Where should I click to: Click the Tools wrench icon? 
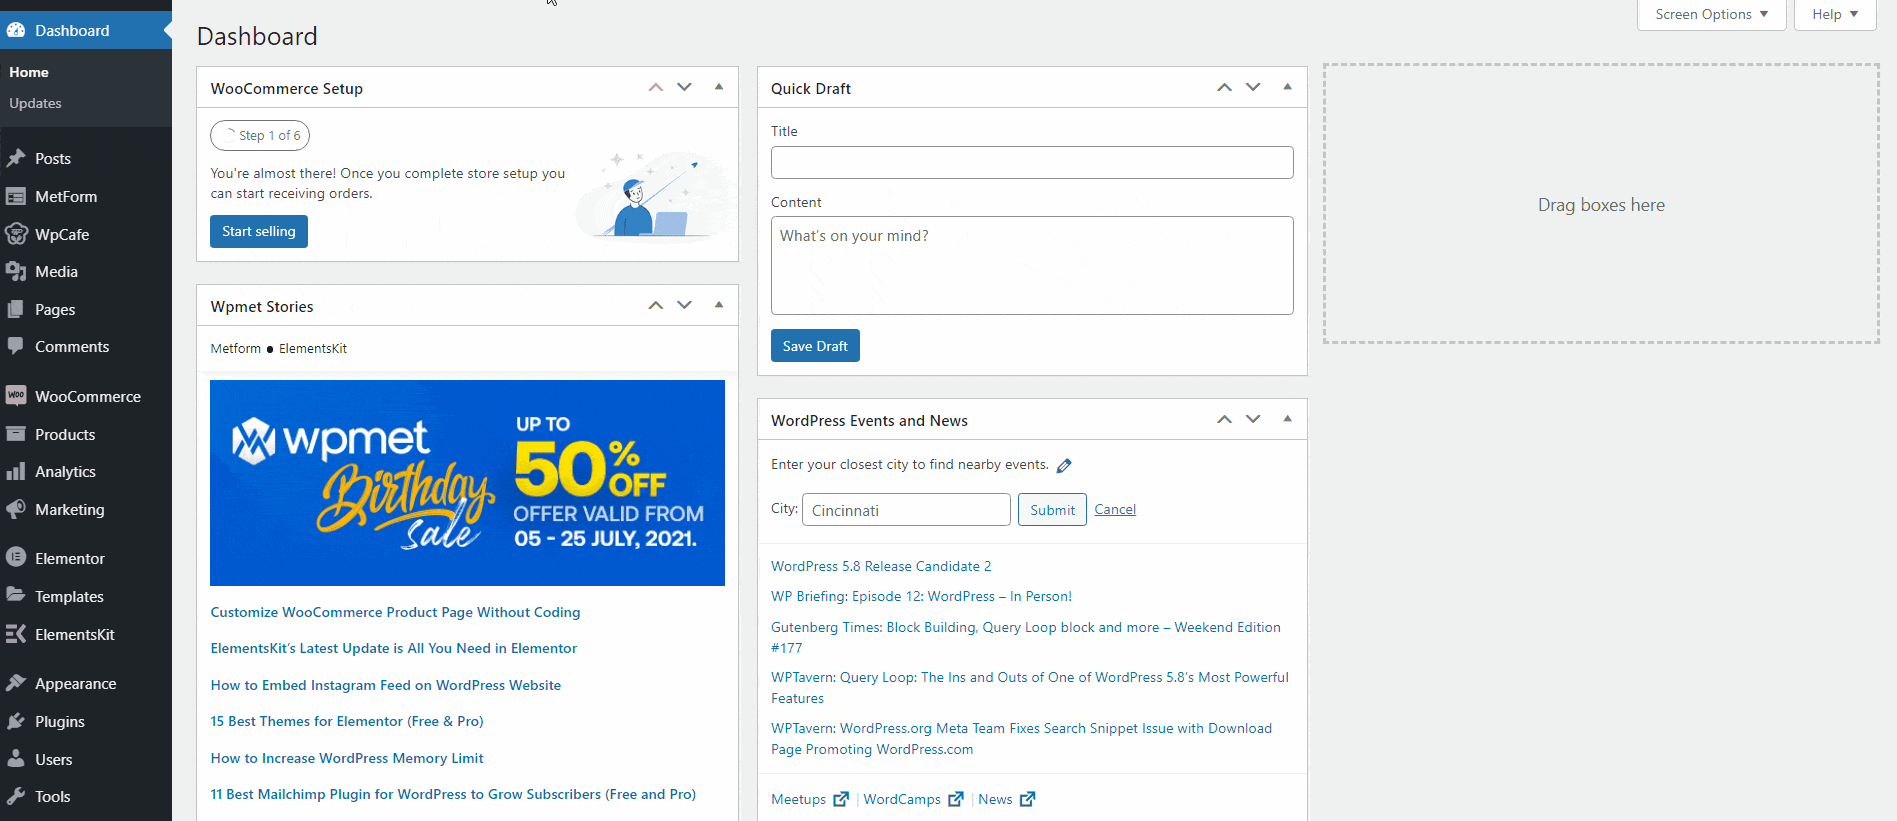click(x=16, y=796)
